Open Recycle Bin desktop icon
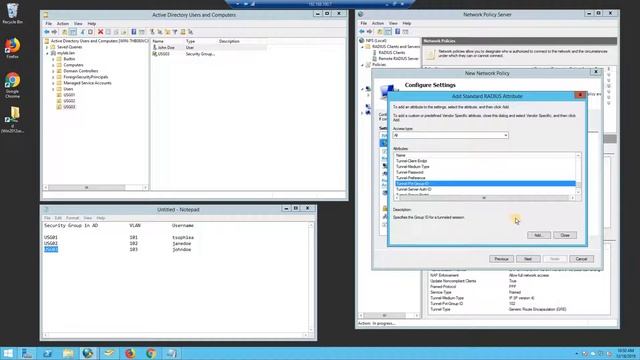This screenshot has width=640, height=360. pyautogui.click(x=13, y=13)
